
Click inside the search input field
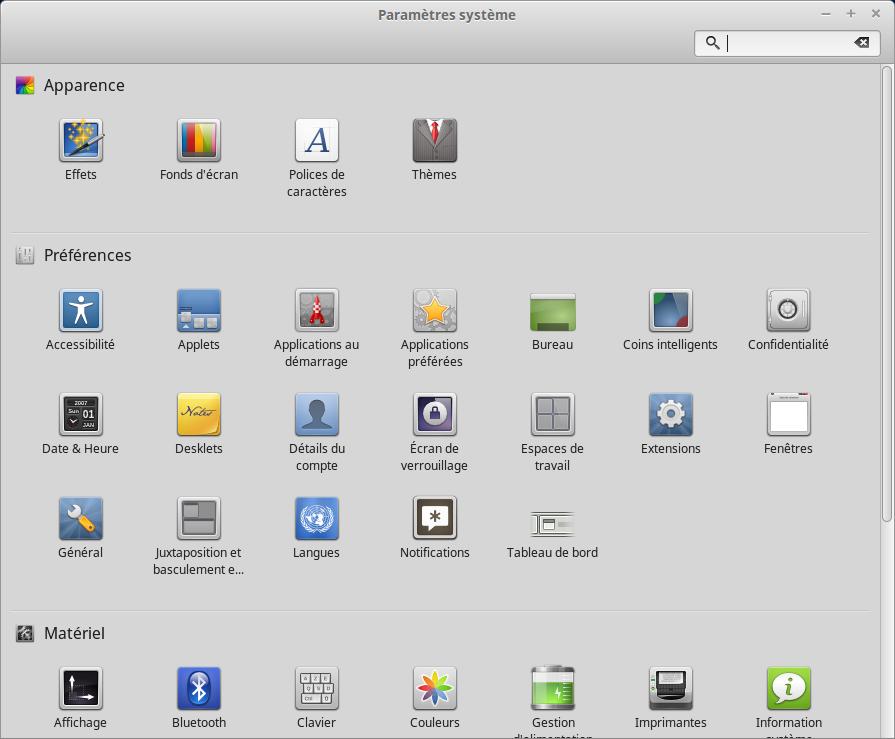click(787, 43)
